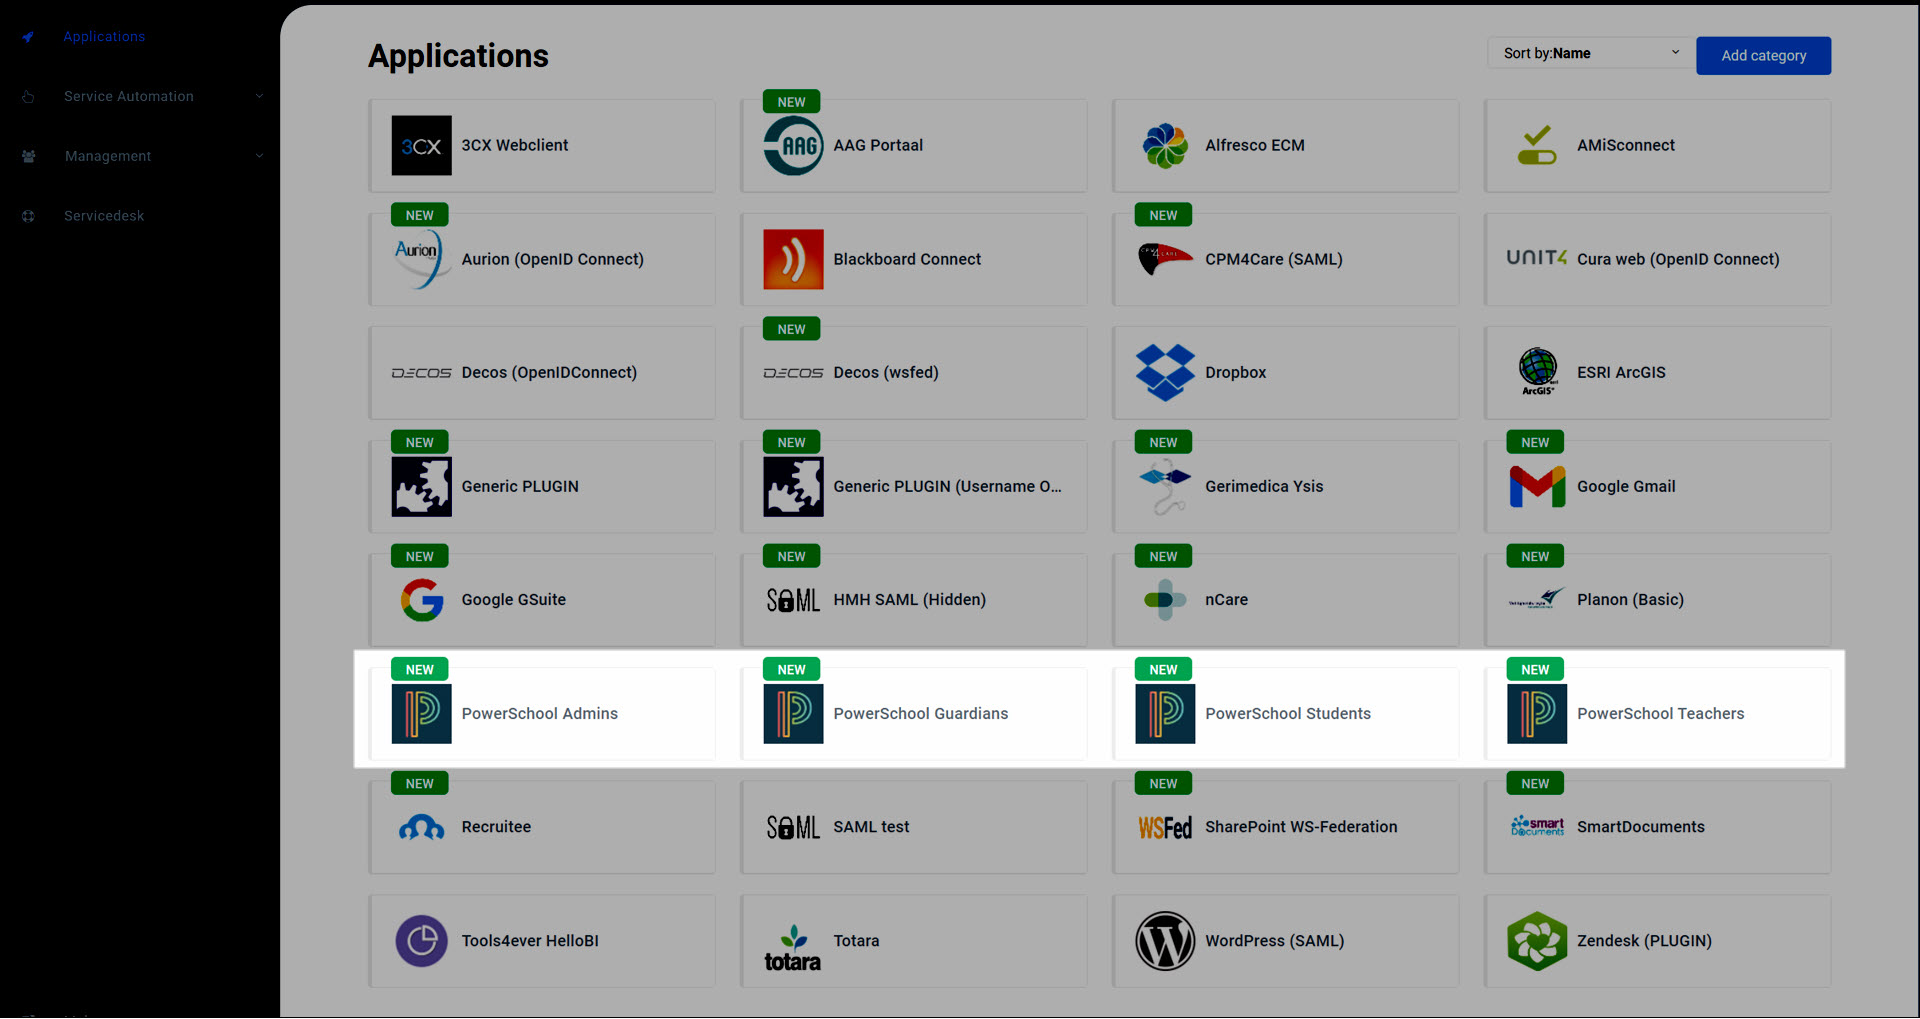This screenshot has height=1019, width=1920.
Task: Click the SharePoint WS-Federation name text
Action: [x=1301, y=827]
